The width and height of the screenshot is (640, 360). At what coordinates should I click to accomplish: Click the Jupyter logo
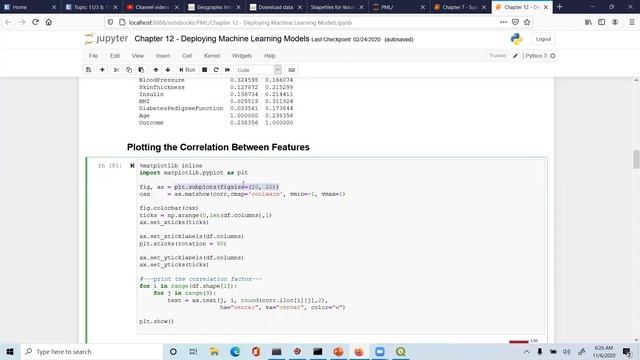pyautogui.click(x=107, y=39)
